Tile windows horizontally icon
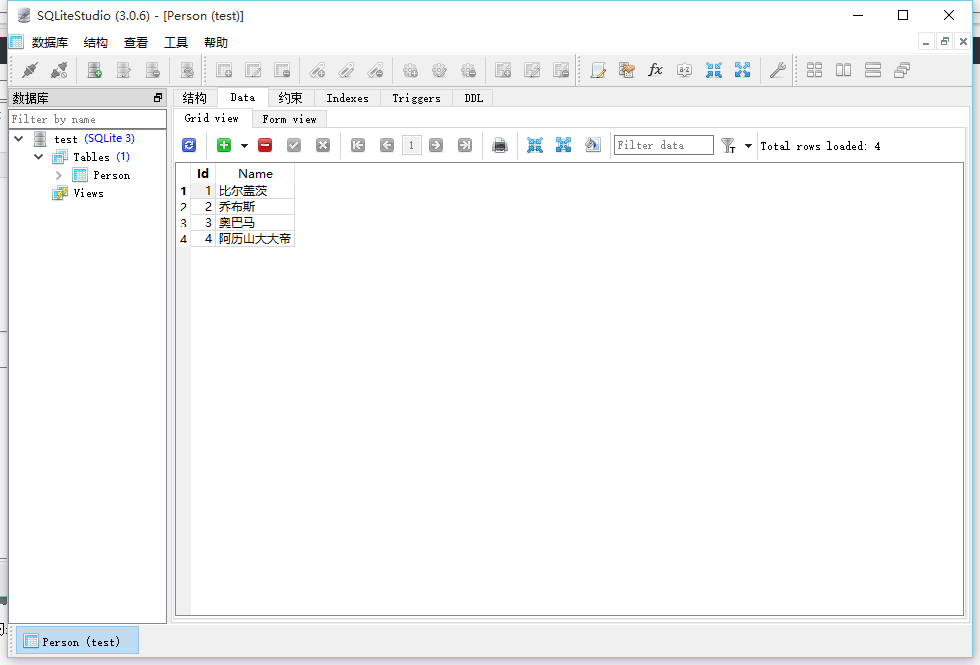Image resolution: width=980 pixels, height=665 pixels. click(844, 70)
